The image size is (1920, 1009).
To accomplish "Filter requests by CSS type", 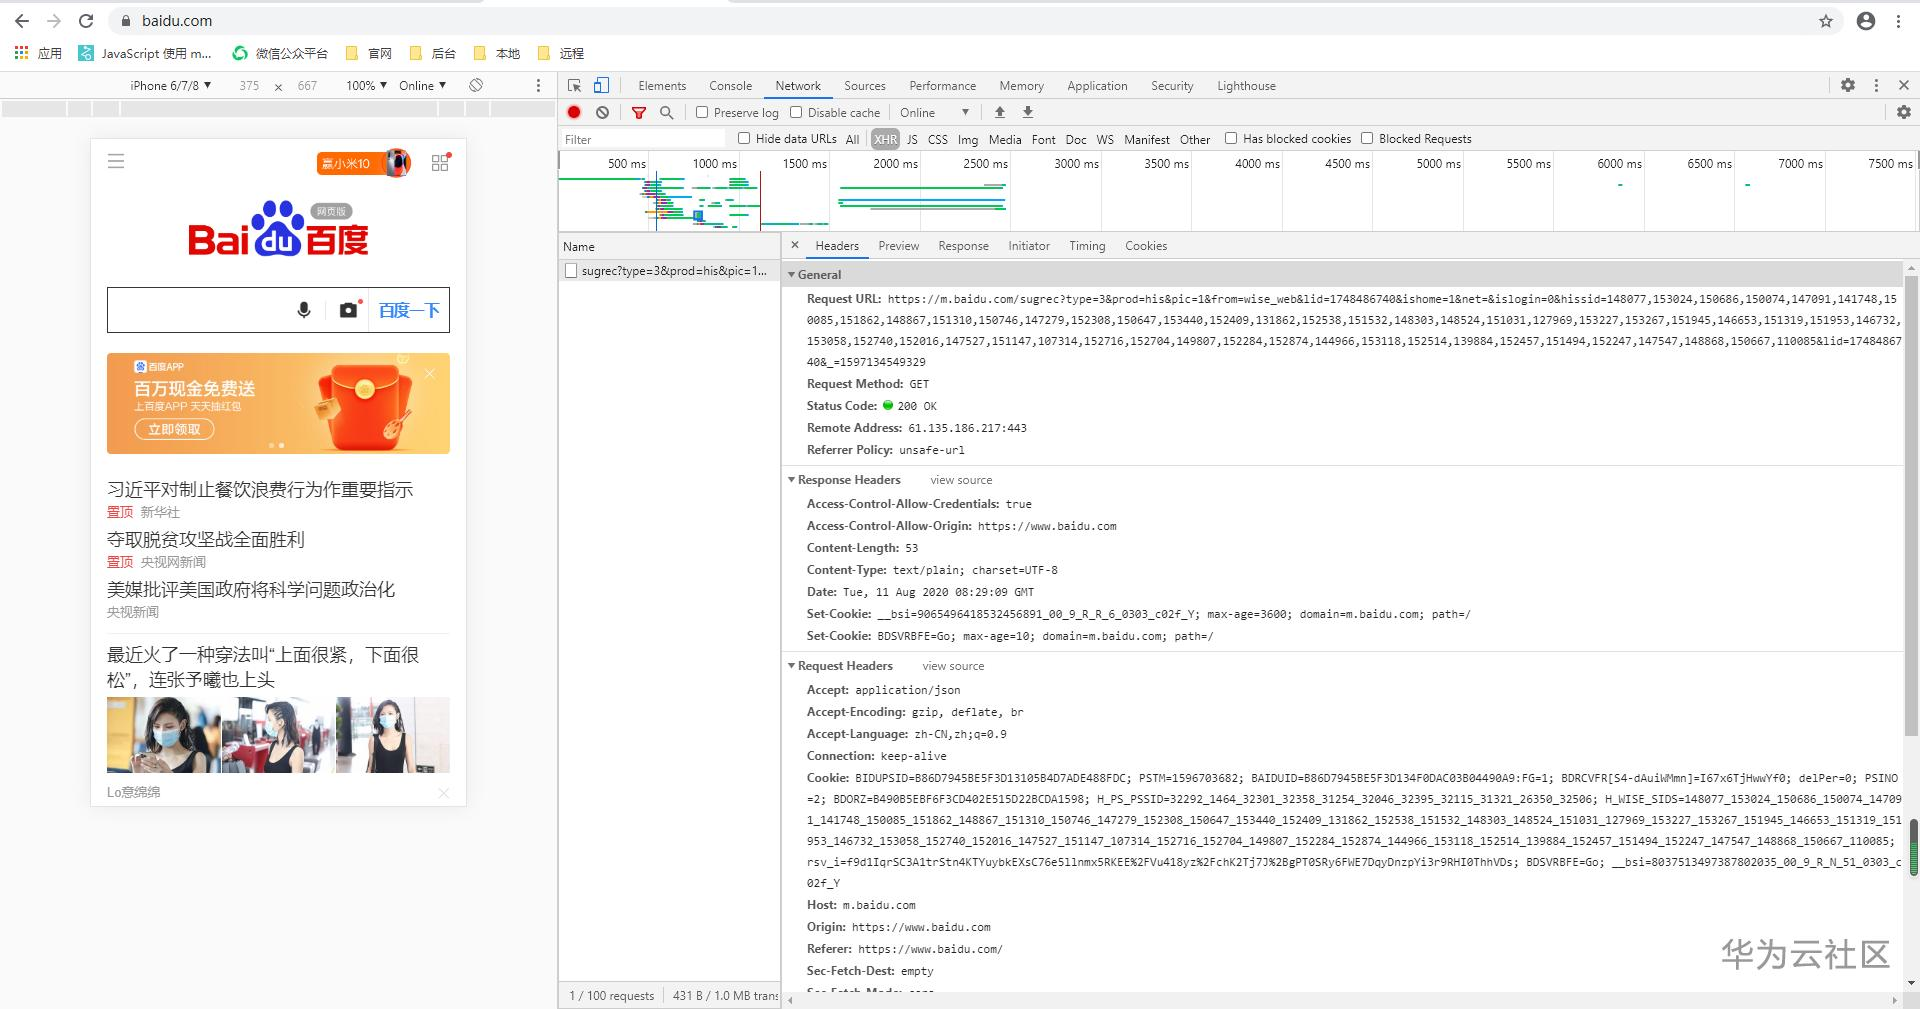I will pyautogui.click(x=938, y=140).
